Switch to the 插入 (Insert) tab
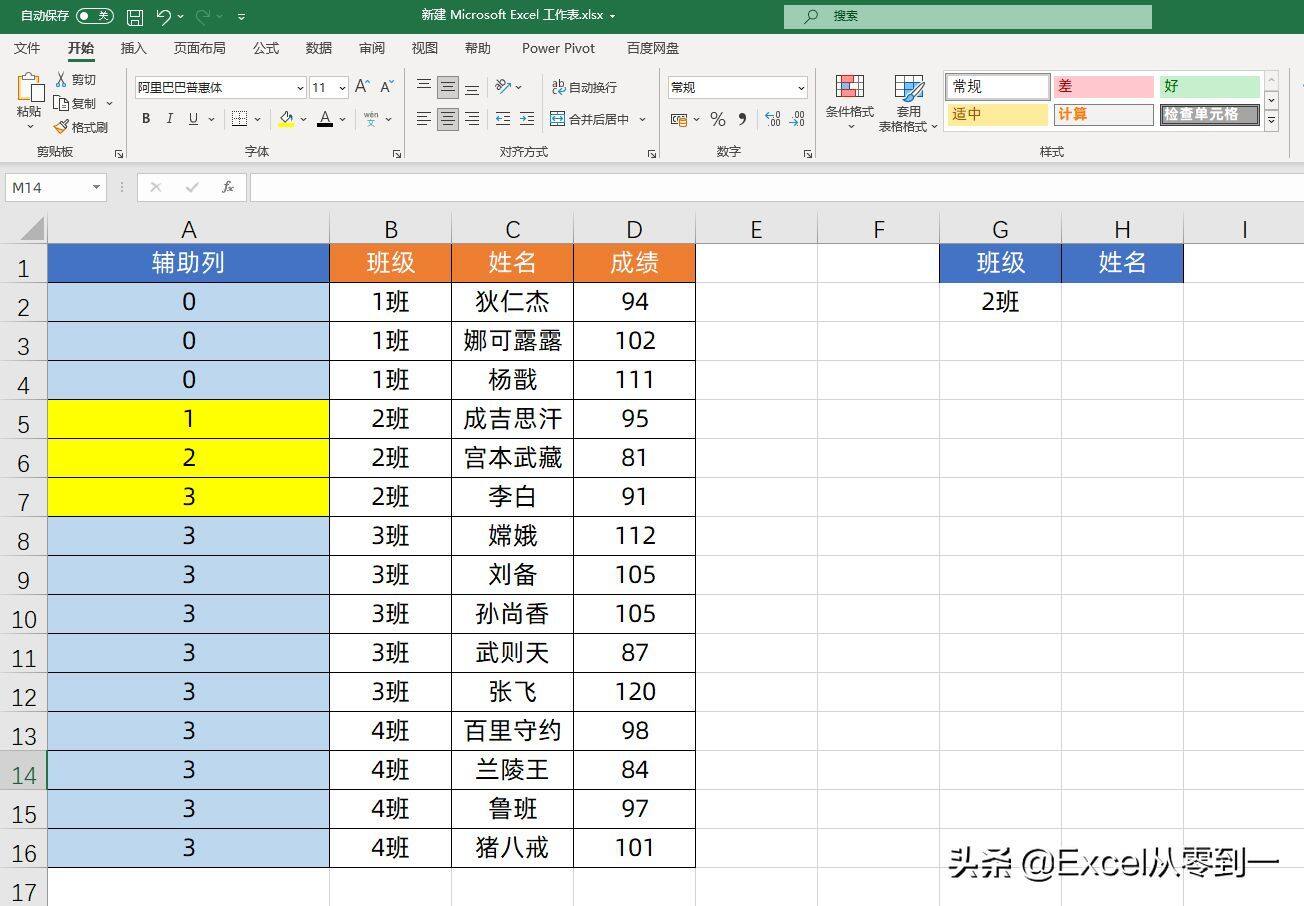The image size is (1304, 906). 133,48
